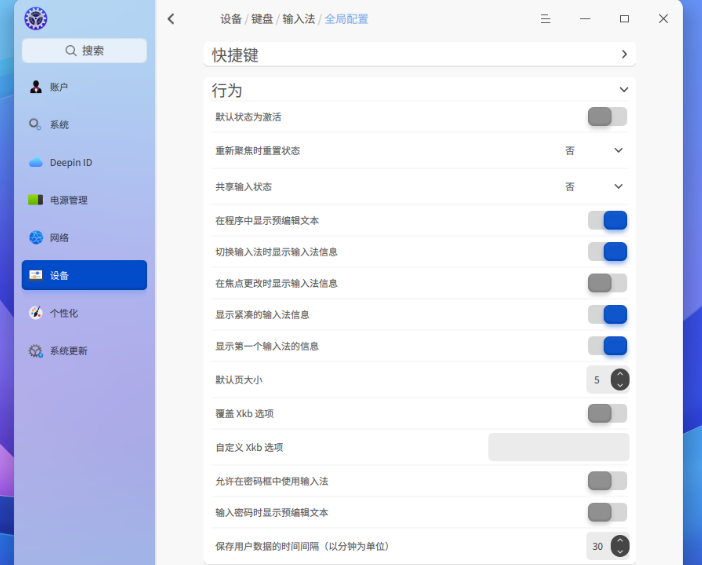The height and width of the screenshot is (565, 702).
Task: Click the 网络 globe icon
Action: point(36,237)
